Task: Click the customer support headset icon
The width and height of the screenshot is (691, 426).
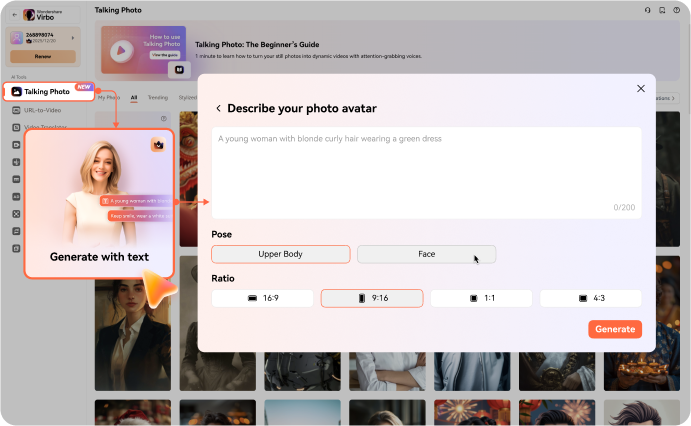Action: [648, 10]
